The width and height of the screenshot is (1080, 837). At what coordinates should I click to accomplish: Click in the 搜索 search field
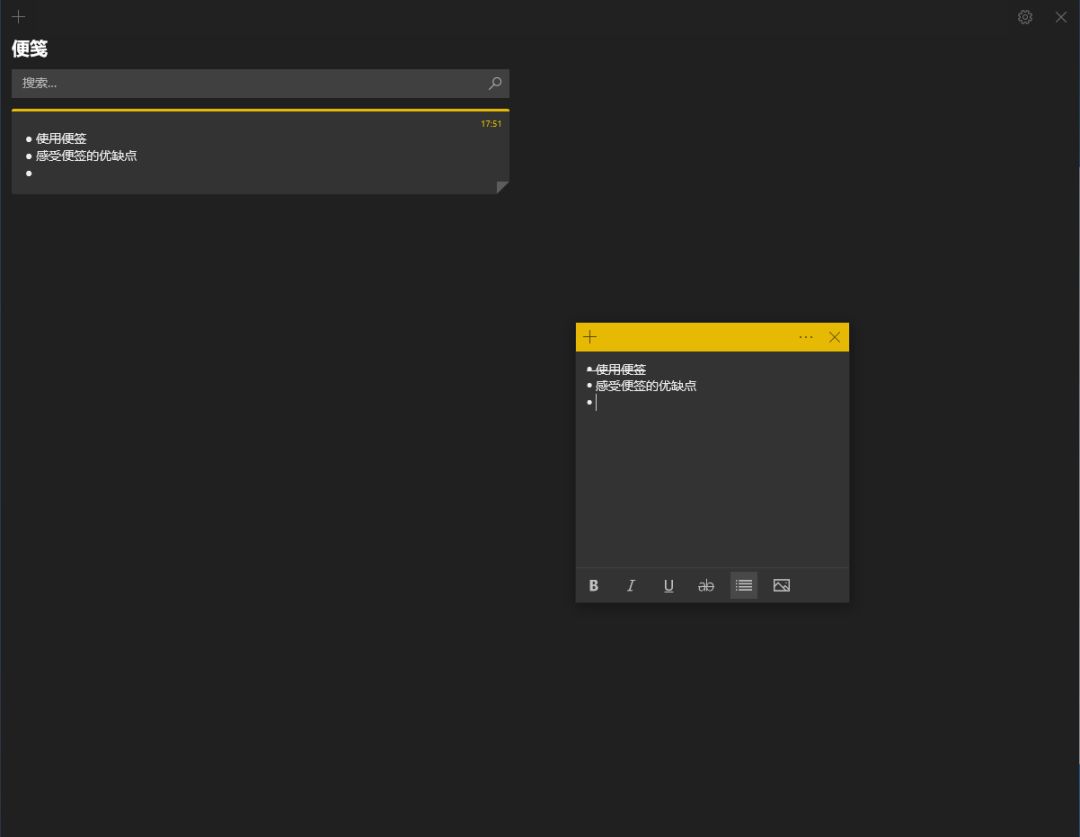(250, 83)
